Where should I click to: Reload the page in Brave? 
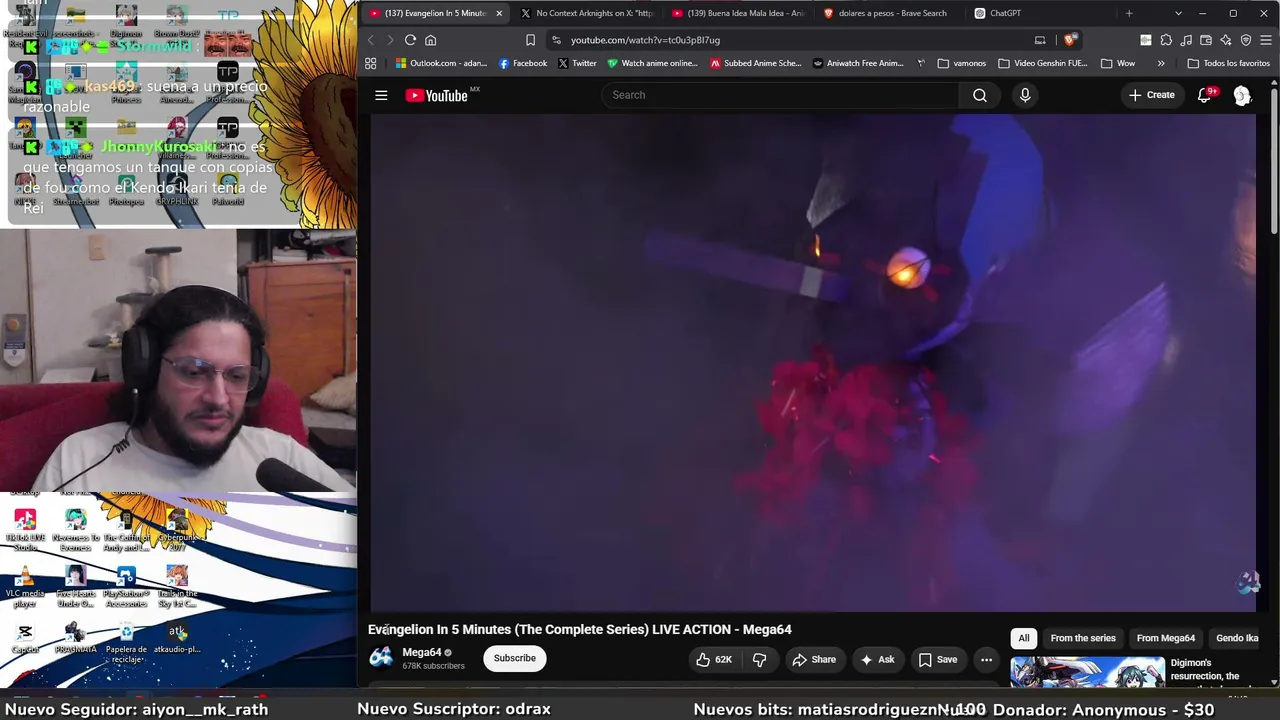pyautogui.click(x=410, y=40)
